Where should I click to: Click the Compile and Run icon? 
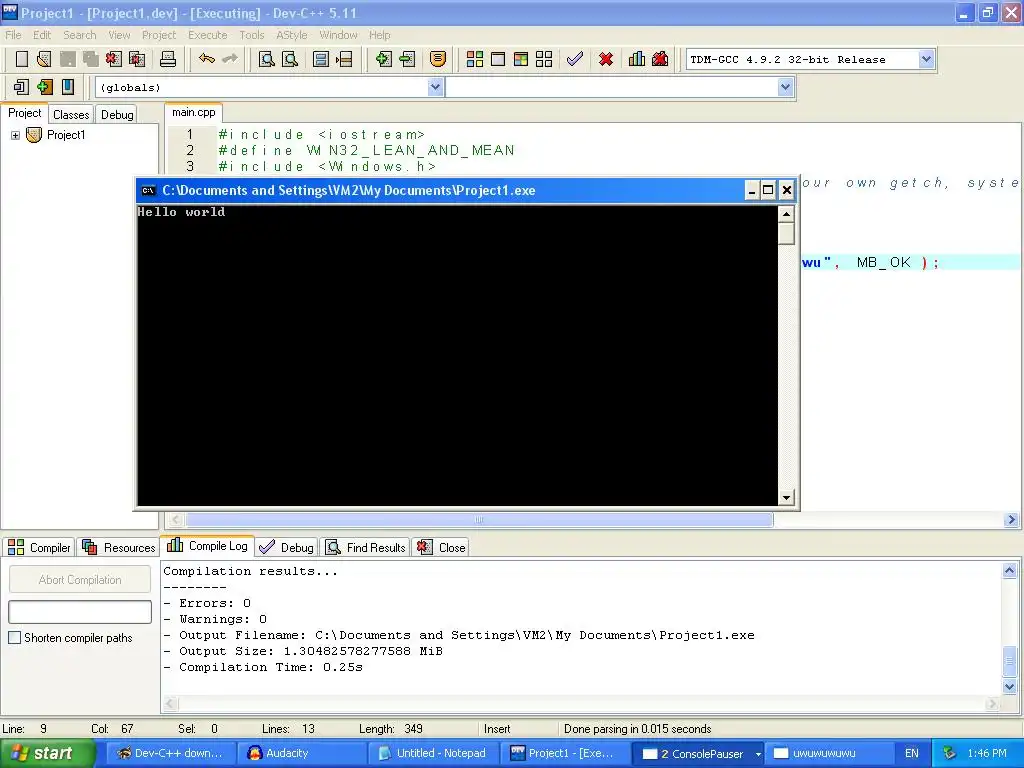click(x=520, y=59)
